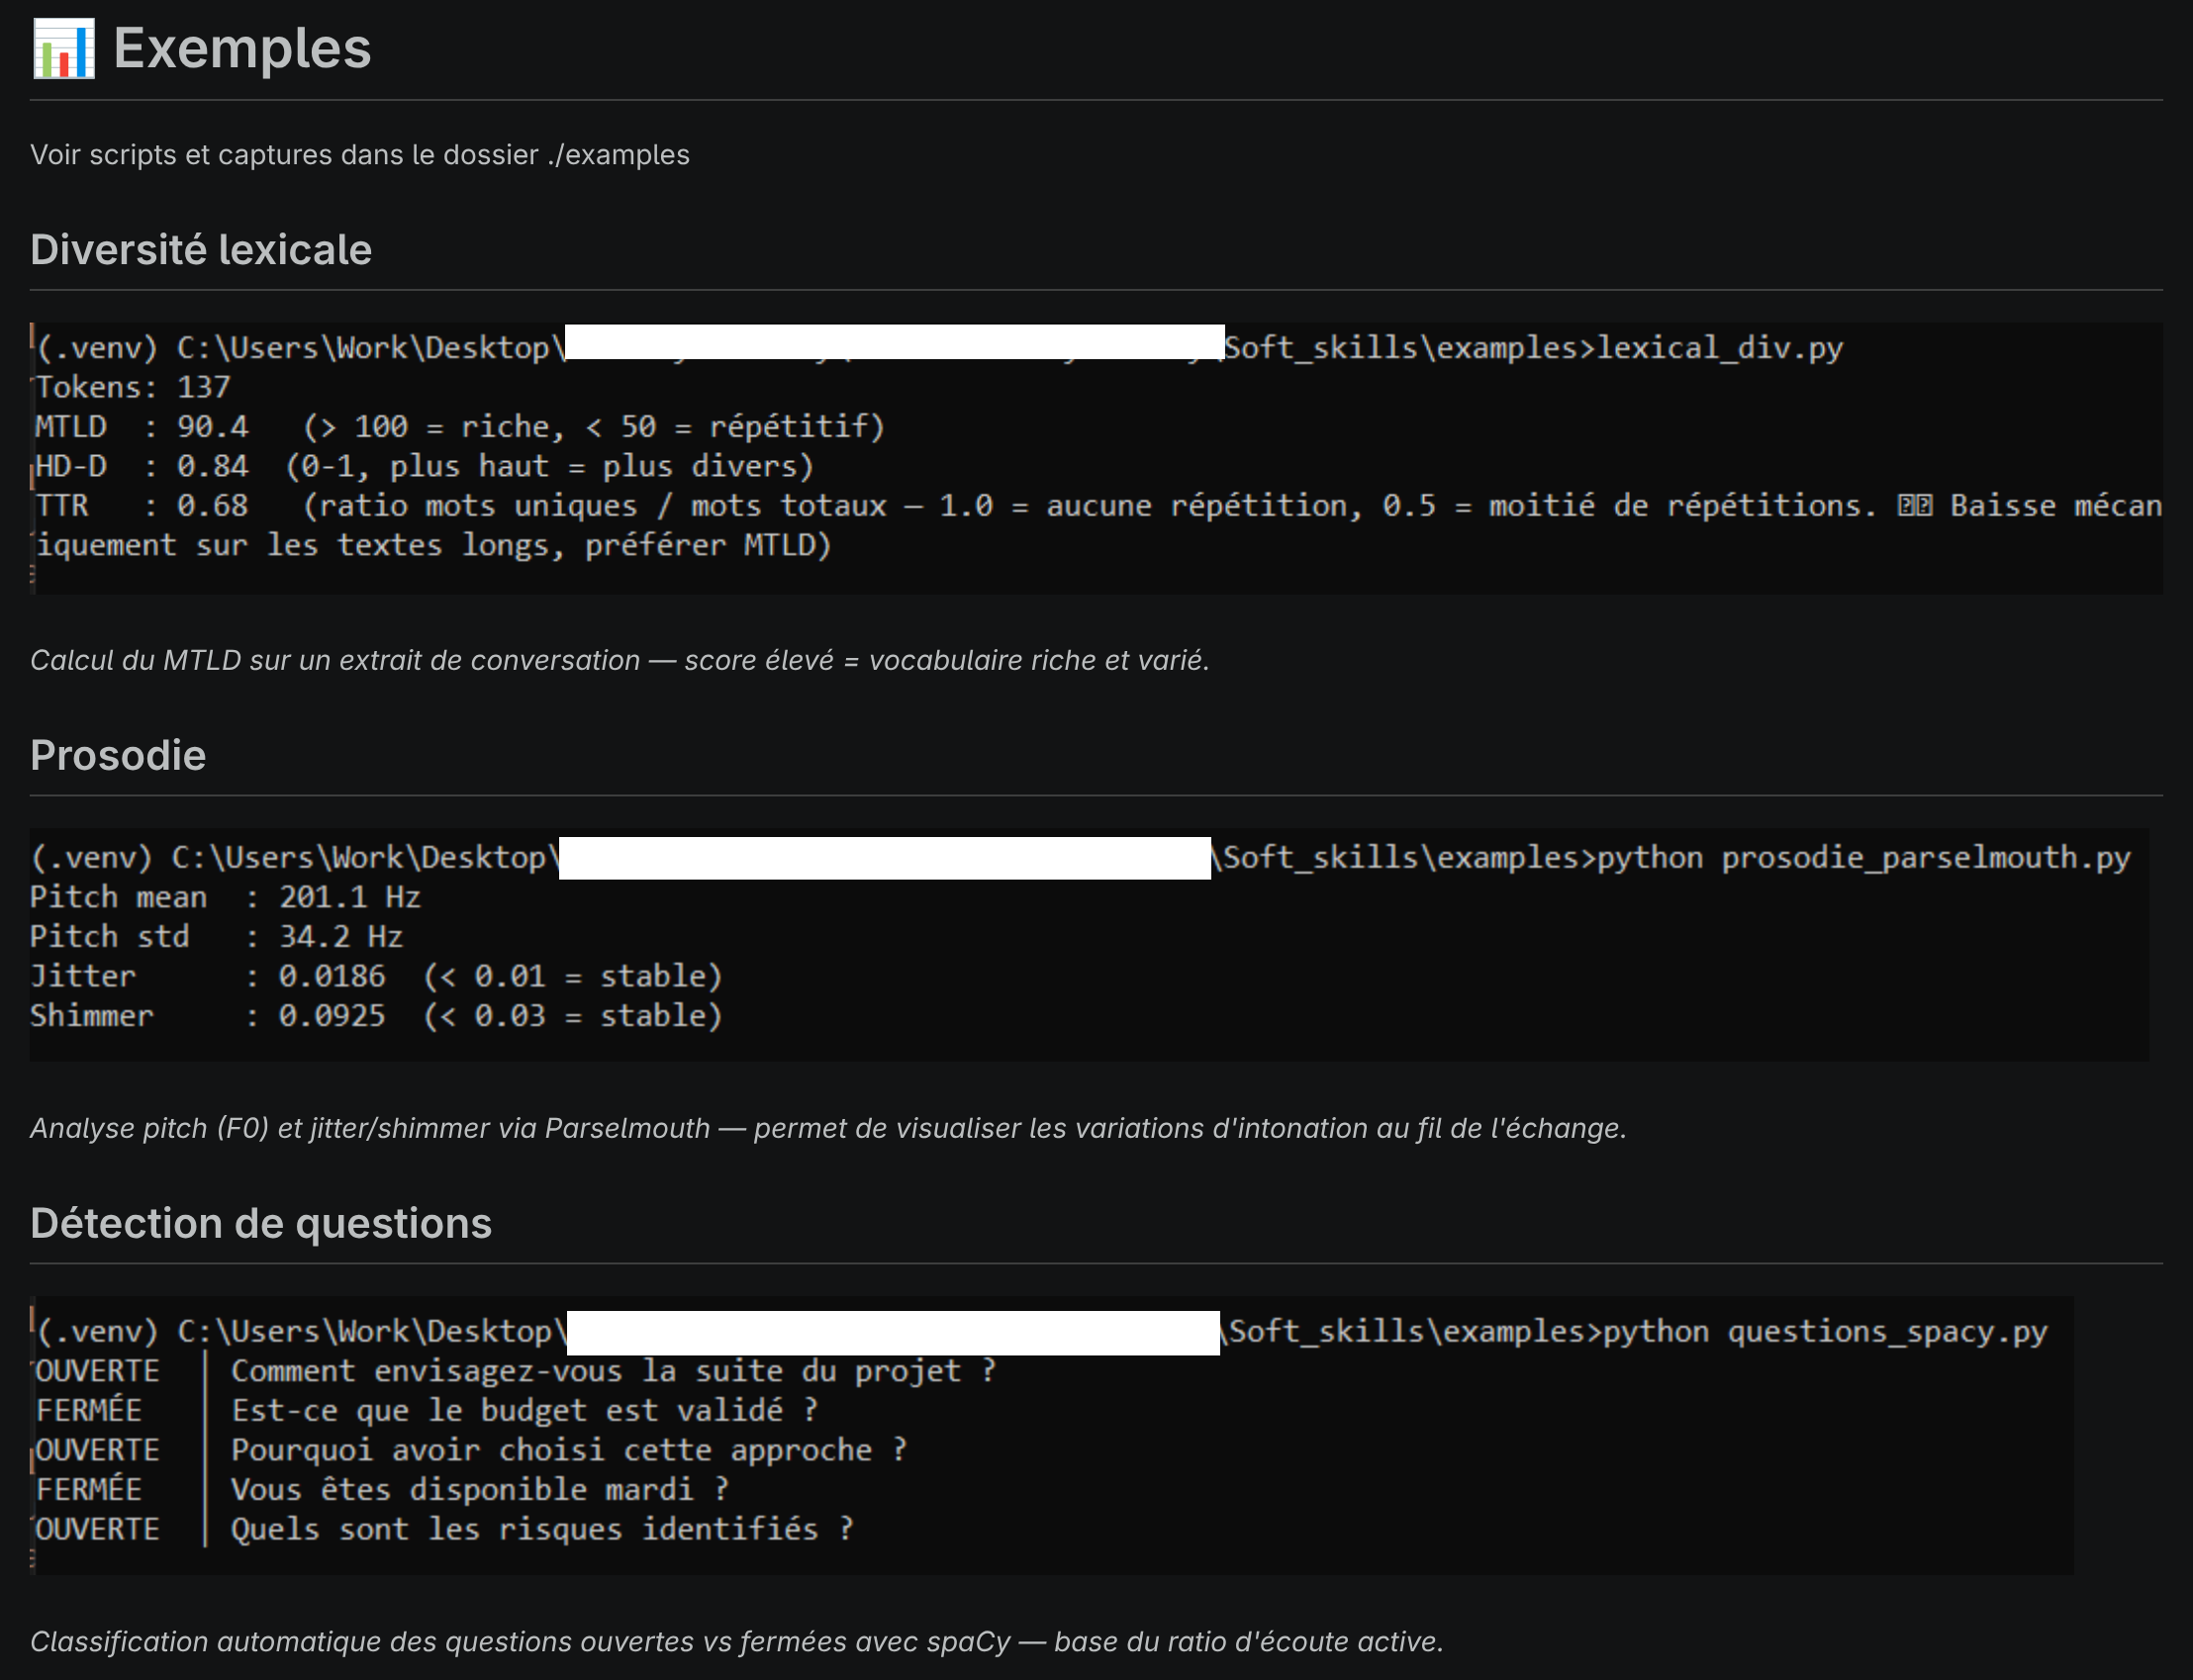Screen dimensions: 2193x1680
Task: Click the Pitch mean 201.1 Hz line
Action: coord(225,897)
